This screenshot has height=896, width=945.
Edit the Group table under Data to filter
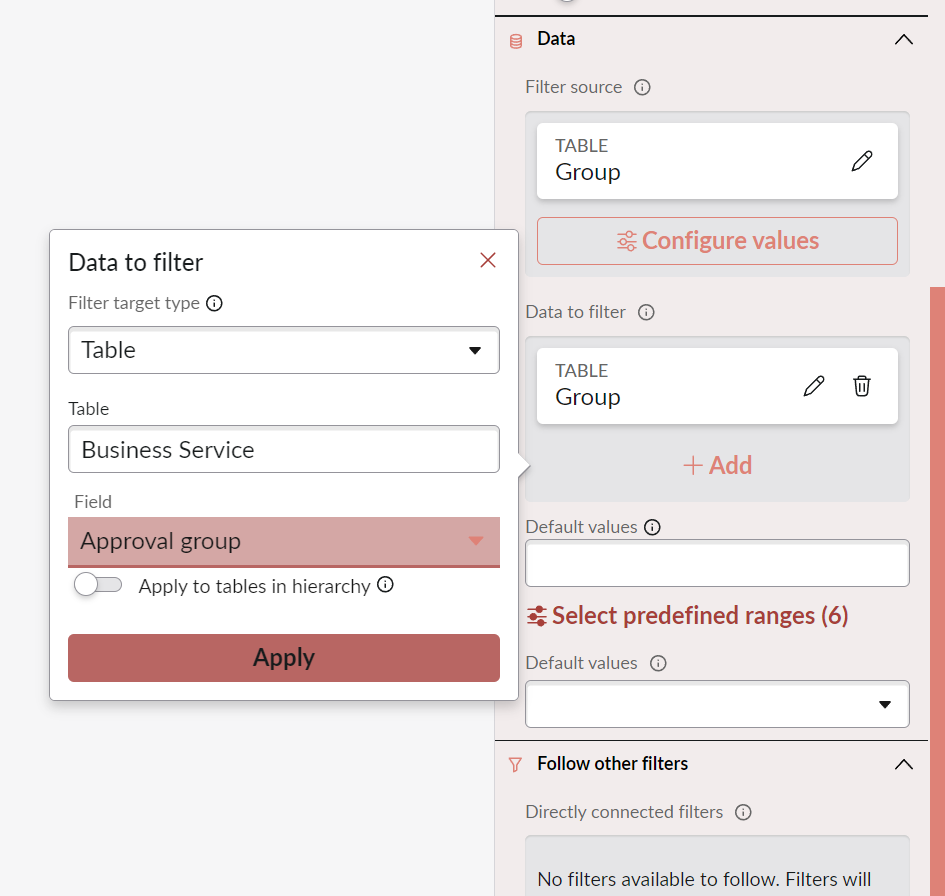[x=813, y=386]
